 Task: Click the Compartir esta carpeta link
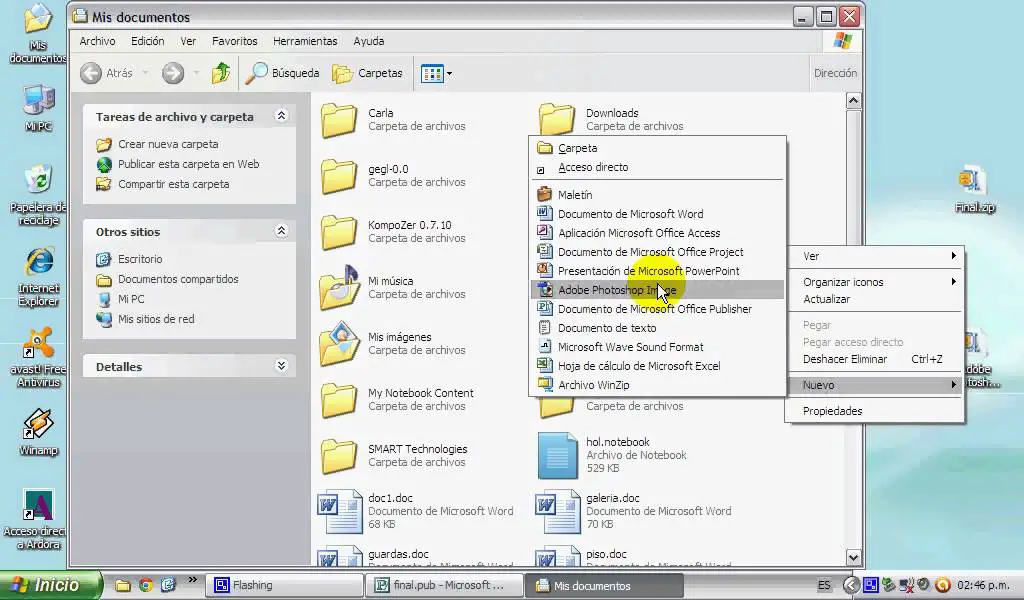(173, 184)
